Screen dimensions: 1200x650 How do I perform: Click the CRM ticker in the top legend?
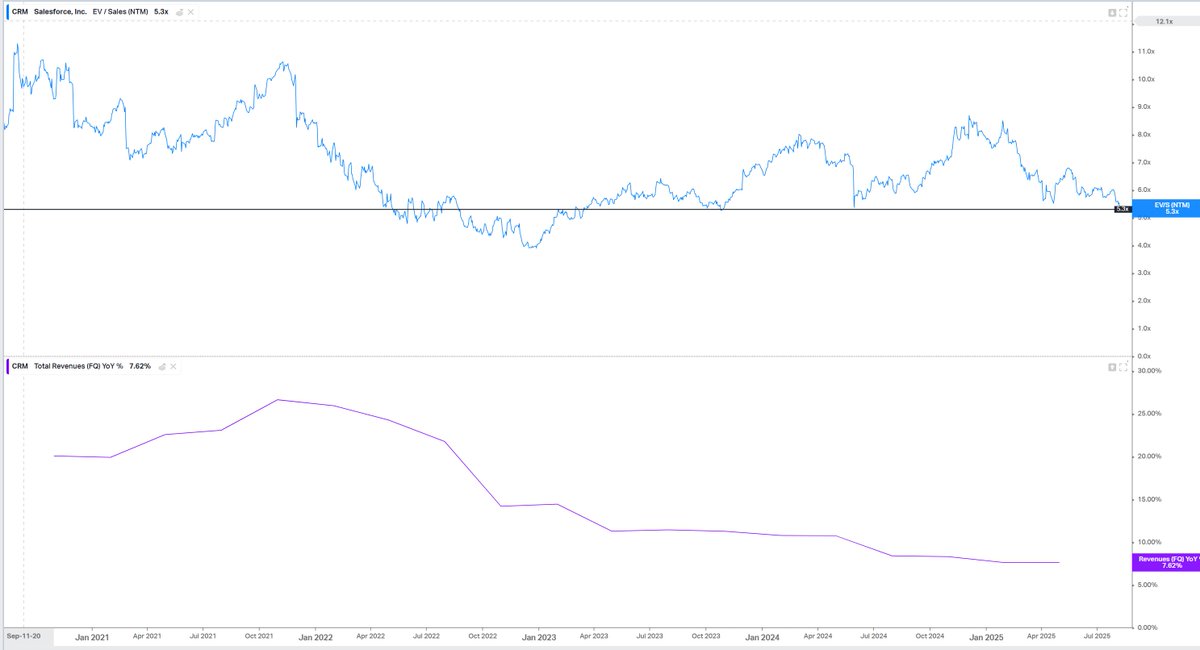[20, 12]
